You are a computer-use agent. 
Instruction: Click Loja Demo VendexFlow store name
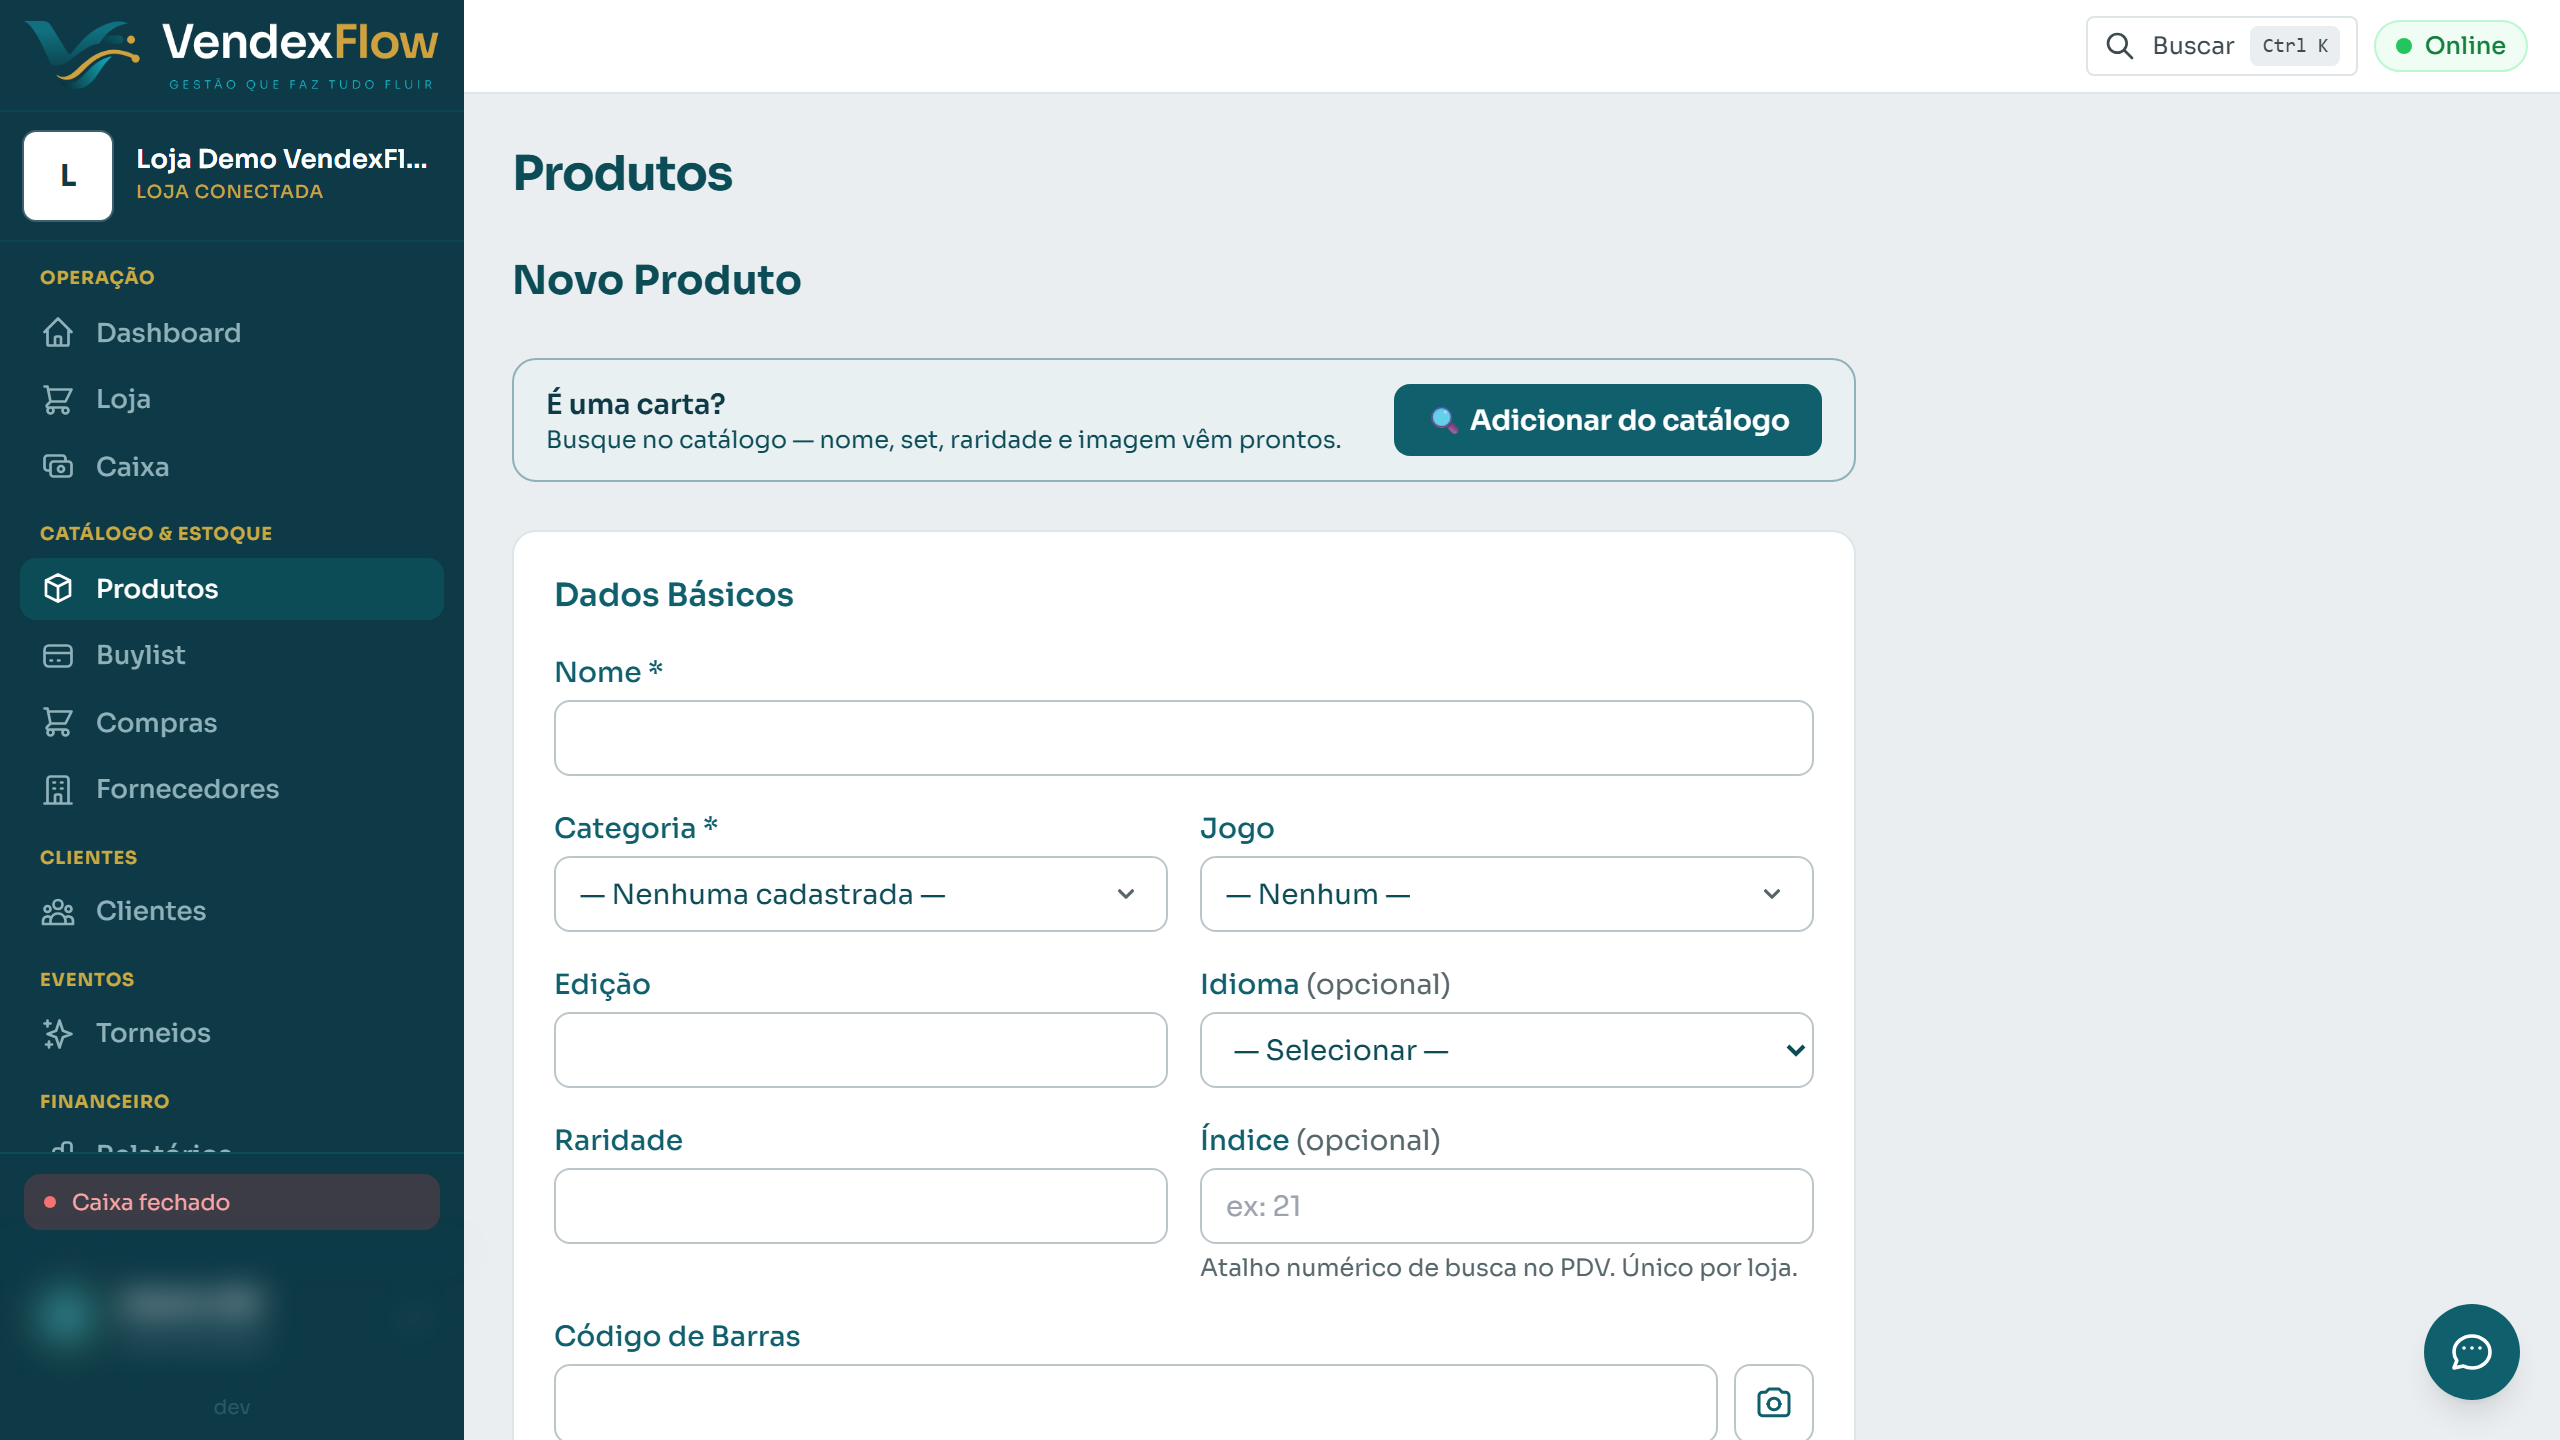click(x=282, y=159)
